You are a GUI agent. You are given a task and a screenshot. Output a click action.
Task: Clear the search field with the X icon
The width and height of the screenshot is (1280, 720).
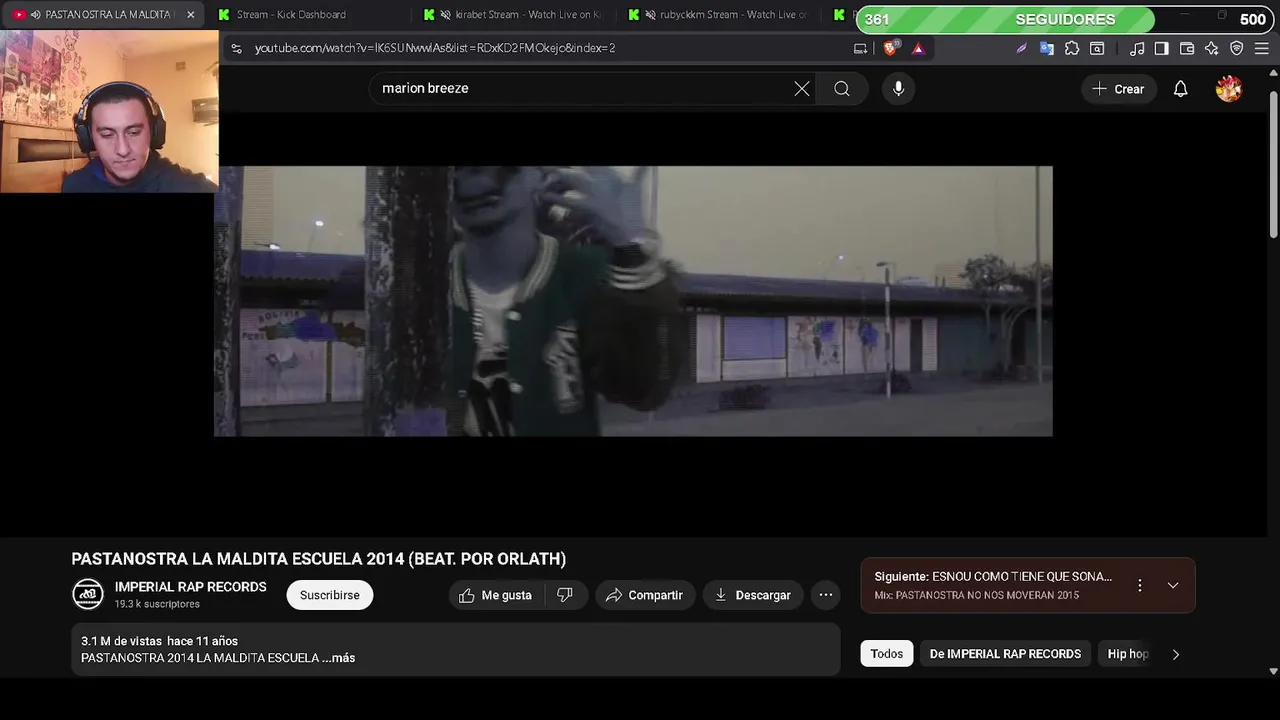(x=802, y=89)
